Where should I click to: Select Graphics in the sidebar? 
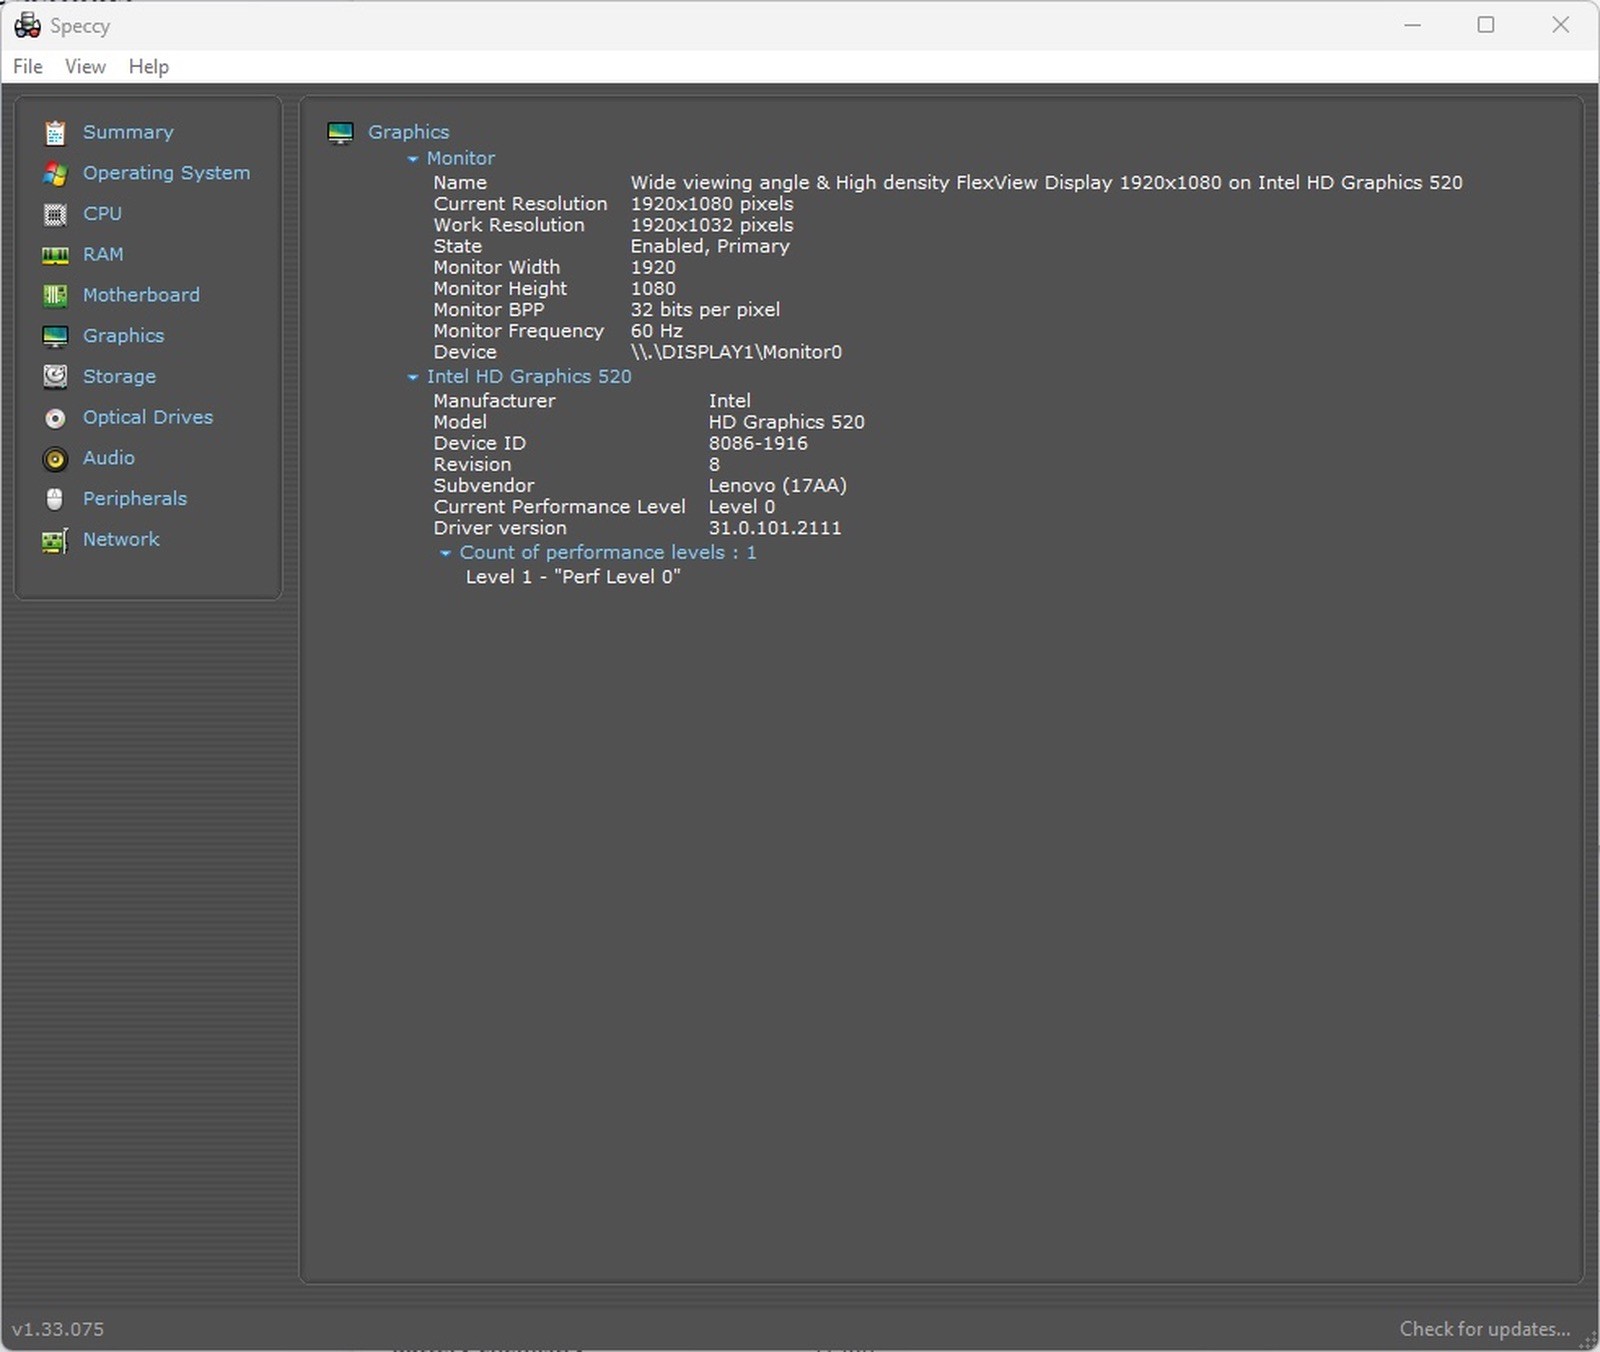click(x=123, y=336)
